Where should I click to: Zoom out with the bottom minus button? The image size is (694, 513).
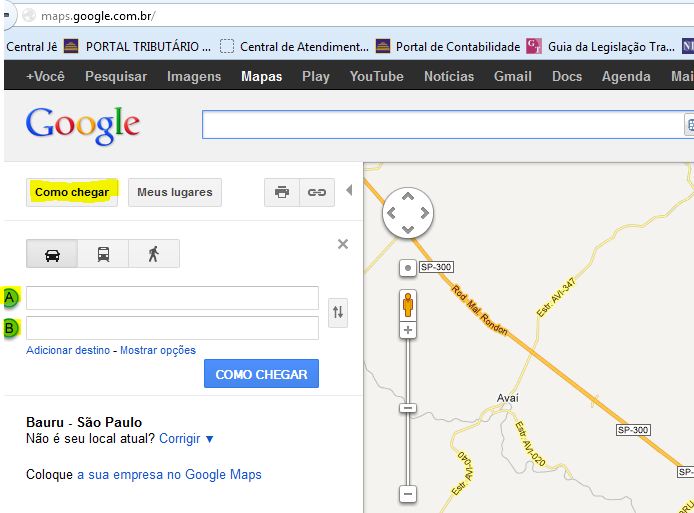coord(408,494)
